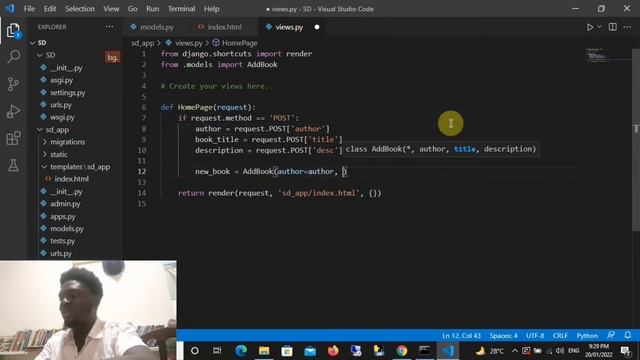Select Python language mode in status bar
The height and width of the screenshot is (360, 640).
(587, 336)
